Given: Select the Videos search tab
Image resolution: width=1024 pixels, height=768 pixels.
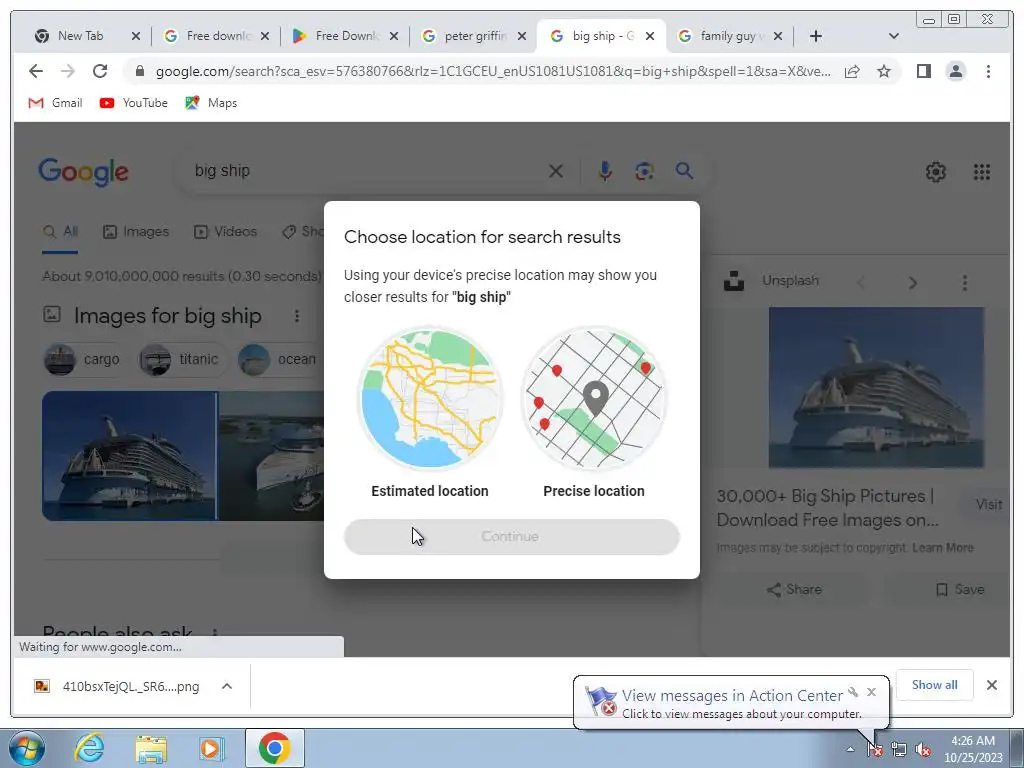Looking at the screenshot, I should tap(226, 232).
